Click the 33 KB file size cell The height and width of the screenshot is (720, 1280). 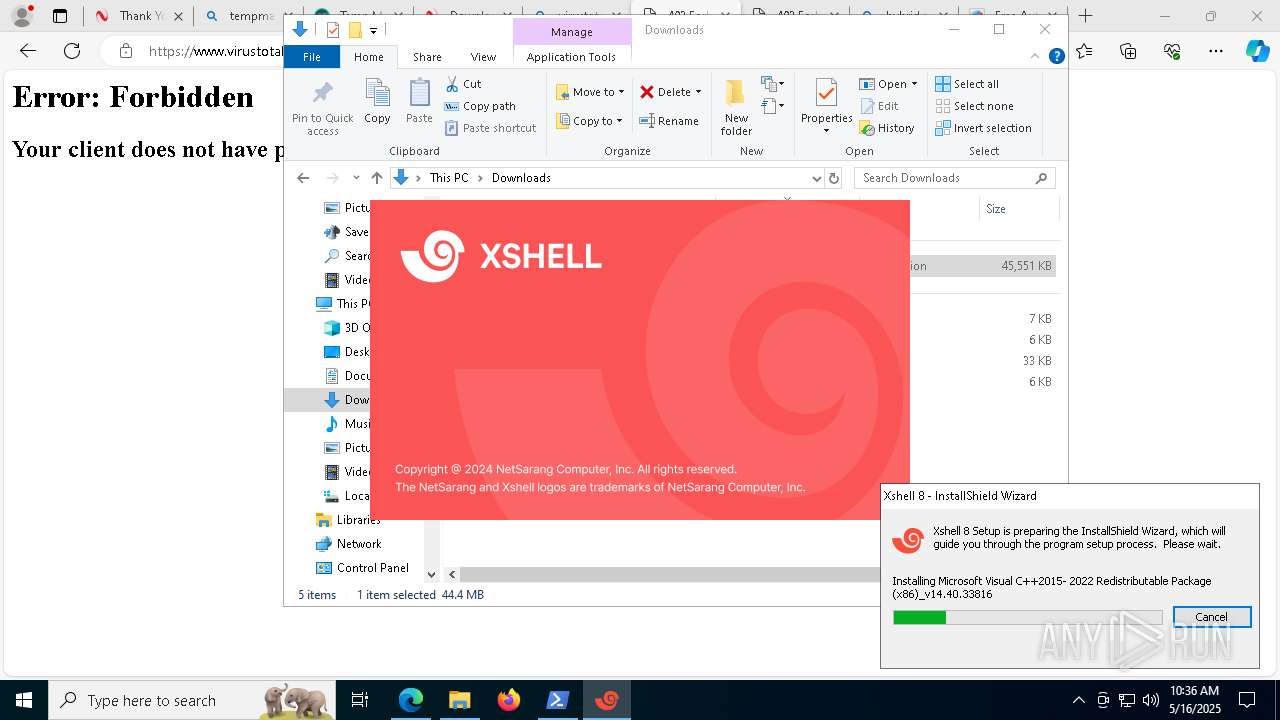(x=1037, y=360)
